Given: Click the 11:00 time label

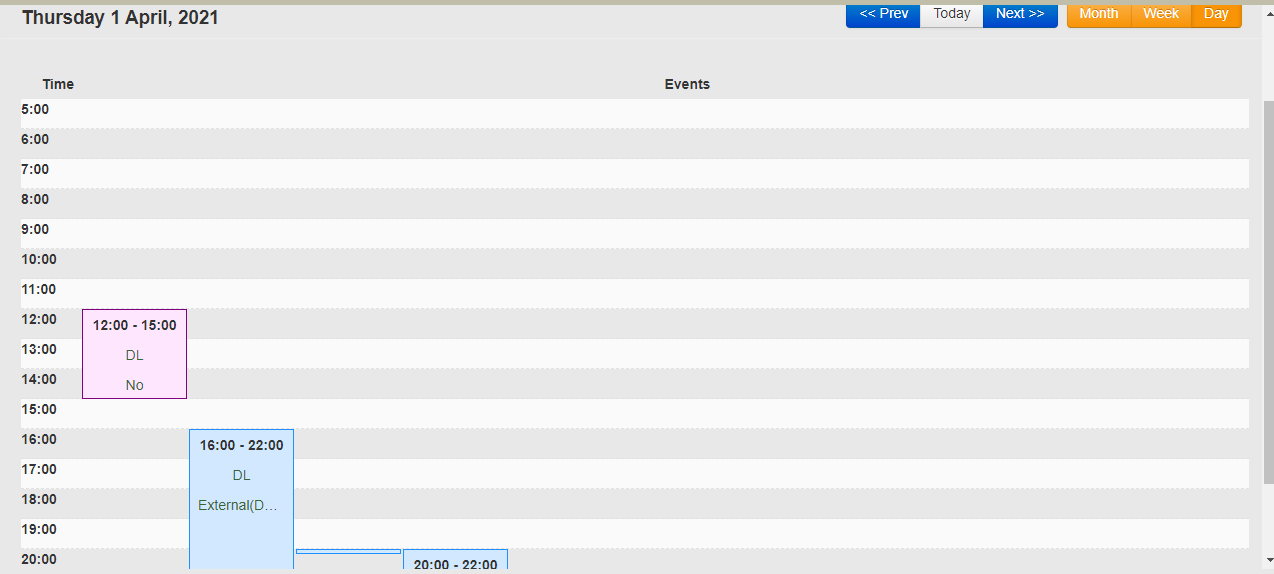Looking at the screenshot, I should pyautogui.click(x=39, y=289).
